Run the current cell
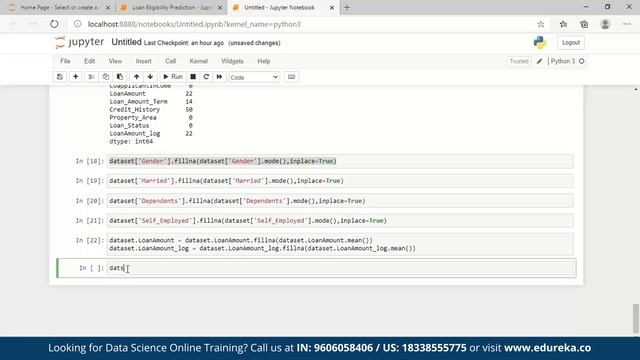Screen dimensions: 640x360 [x=173, y=77]
